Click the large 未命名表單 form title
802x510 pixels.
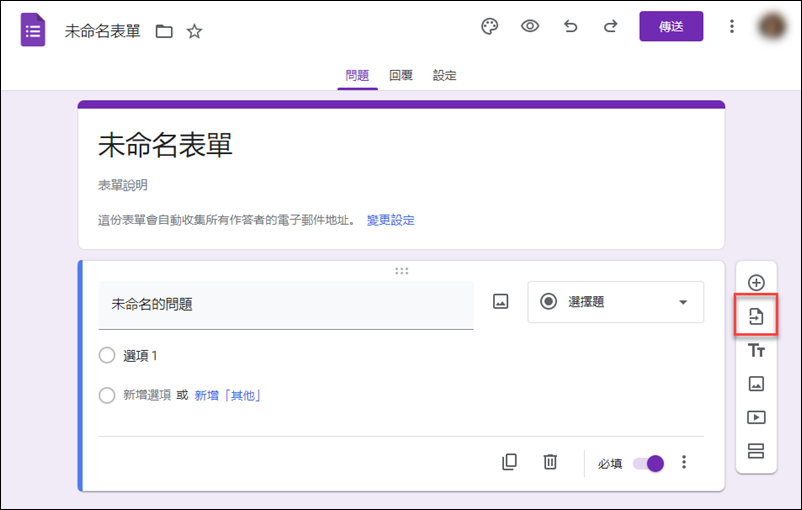(x=165, y=145)
